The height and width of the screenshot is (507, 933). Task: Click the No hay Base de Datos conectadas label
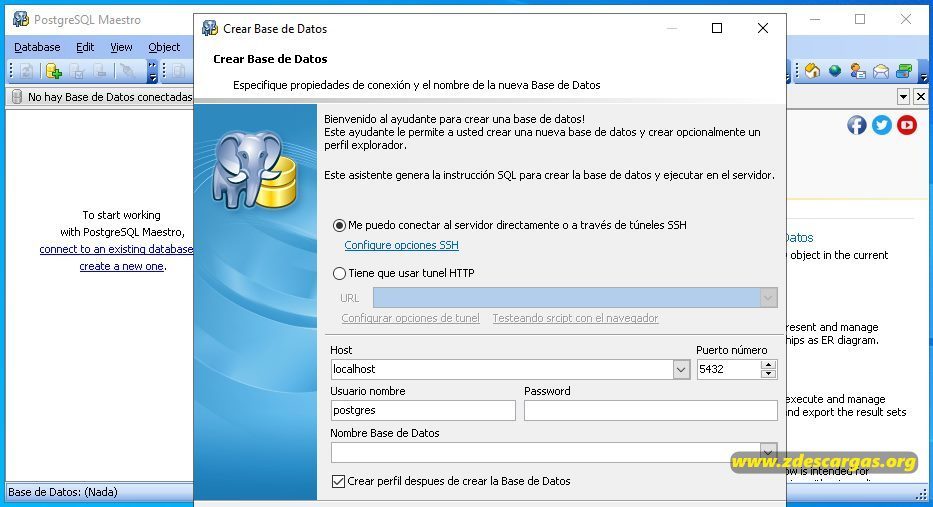[x=110, y=97]
